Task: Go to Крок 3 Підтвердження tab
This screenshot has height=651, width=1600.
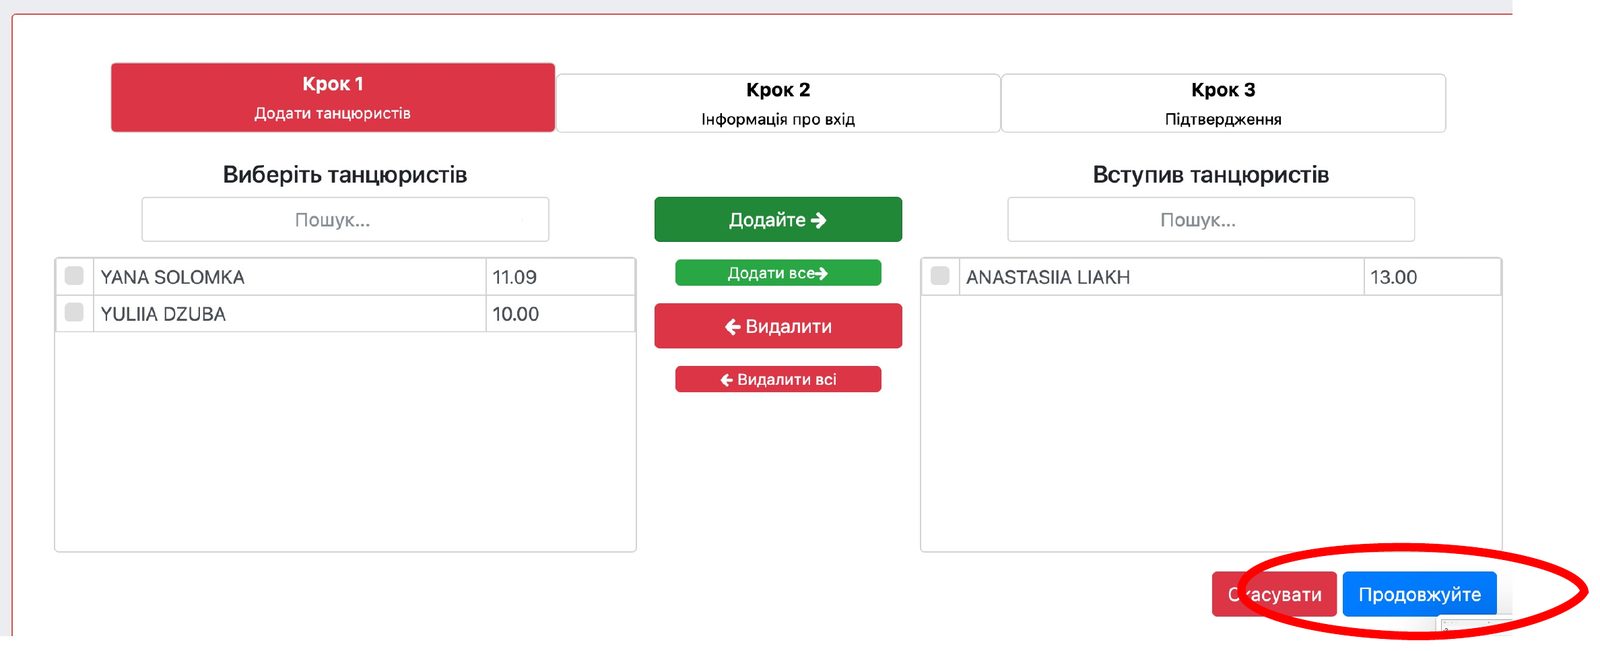Action: (1223, 103)
